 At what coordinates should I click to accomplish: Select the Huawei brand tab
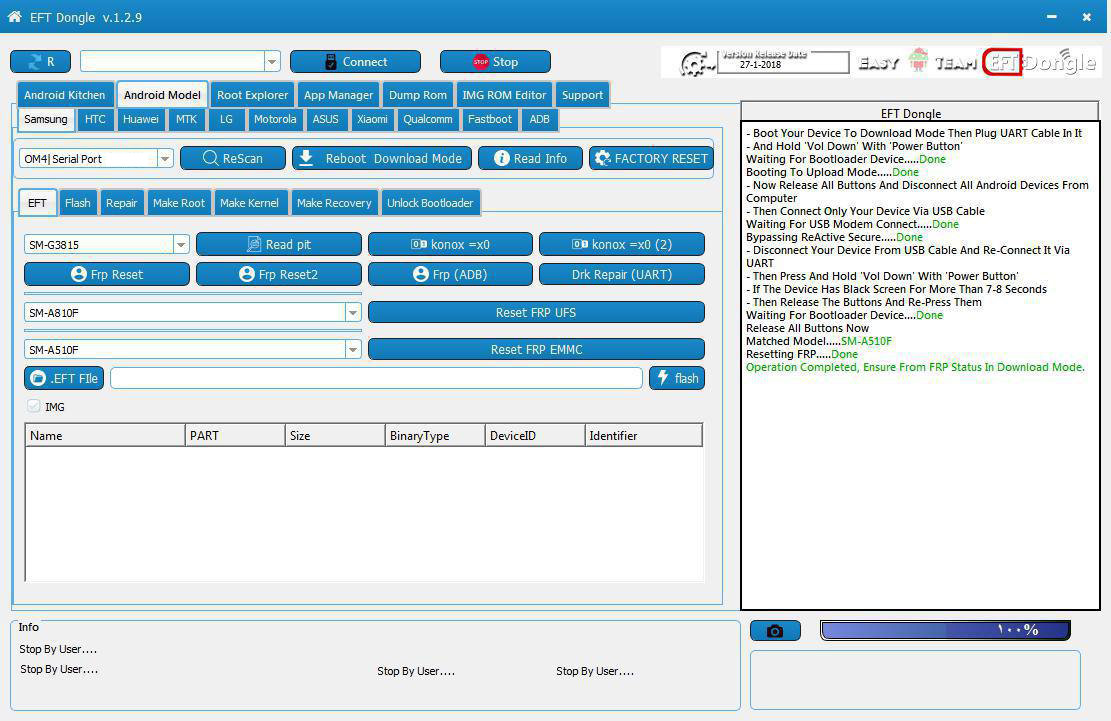click(x=140, y=119)
